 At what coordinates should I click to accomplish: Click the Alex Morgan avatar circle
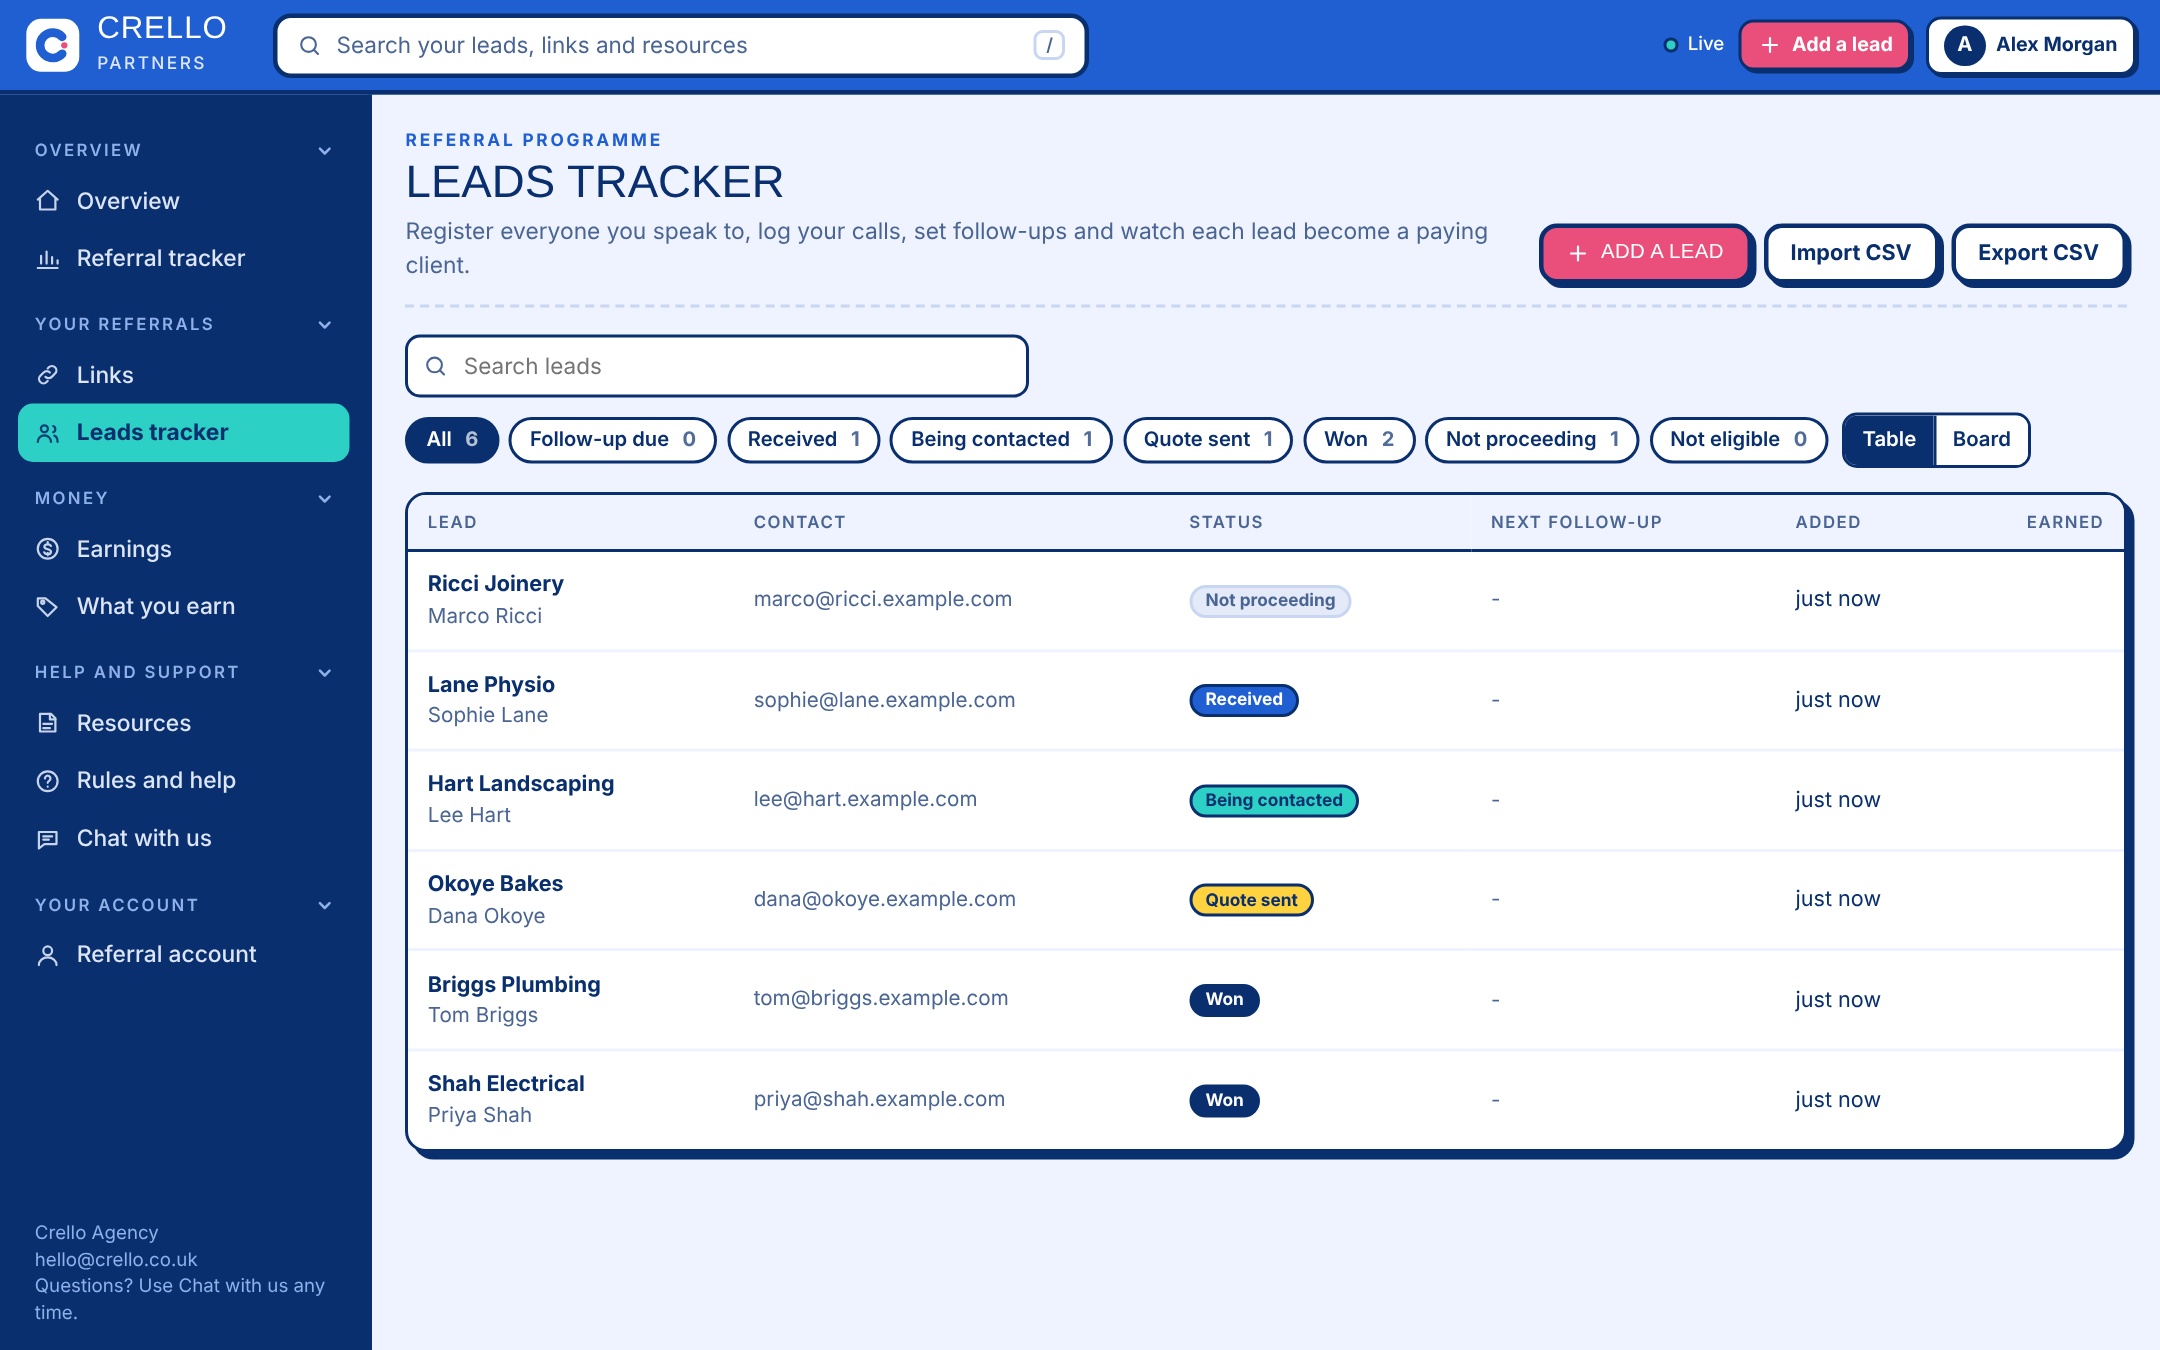pos(1964,45)
